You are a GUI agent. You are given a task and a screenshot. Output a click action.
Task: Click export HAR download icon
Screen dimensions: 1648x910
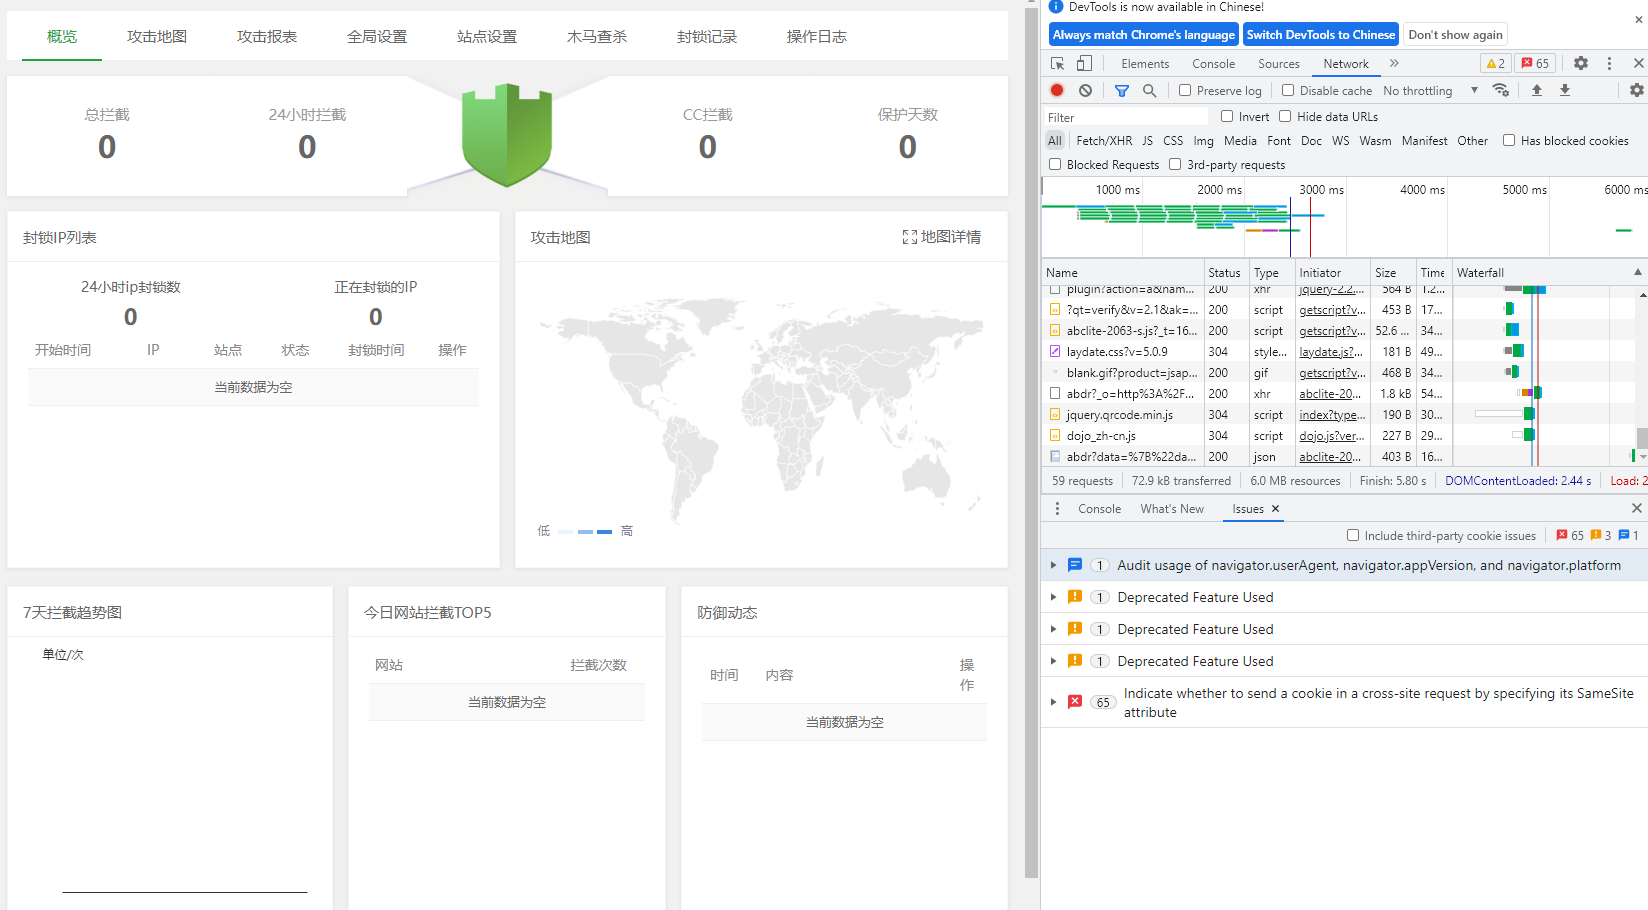tap(1565, 90)
